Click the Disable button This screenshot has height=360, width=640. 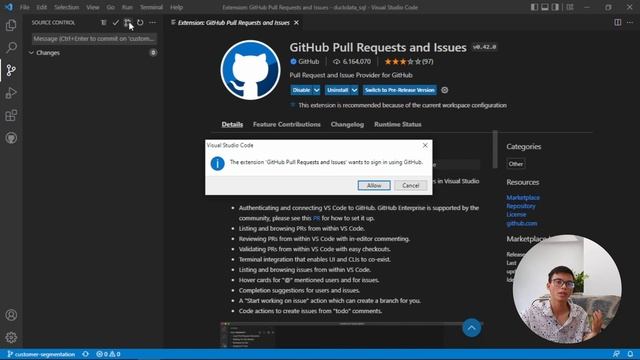point(301,90)
